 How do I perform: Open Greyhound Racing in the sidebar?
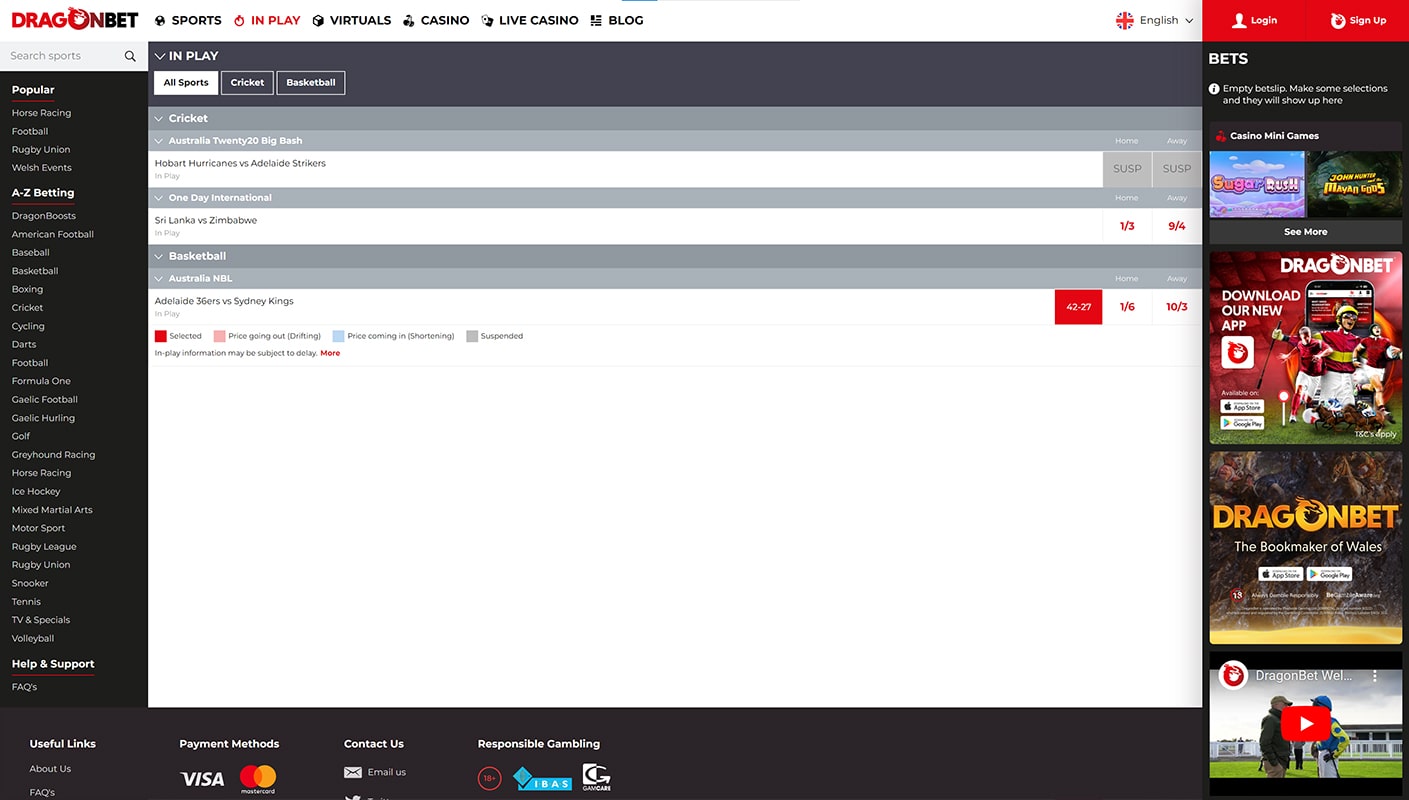point(54,455)
